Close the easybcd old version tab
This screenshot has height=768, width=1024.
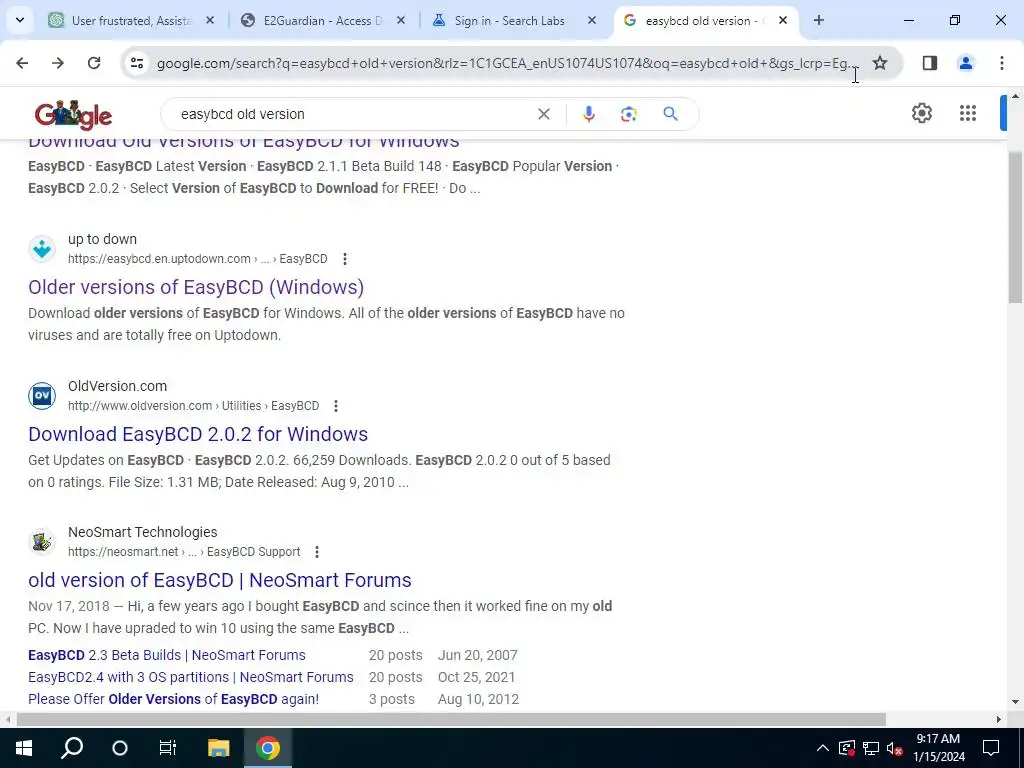pos(782,20)
